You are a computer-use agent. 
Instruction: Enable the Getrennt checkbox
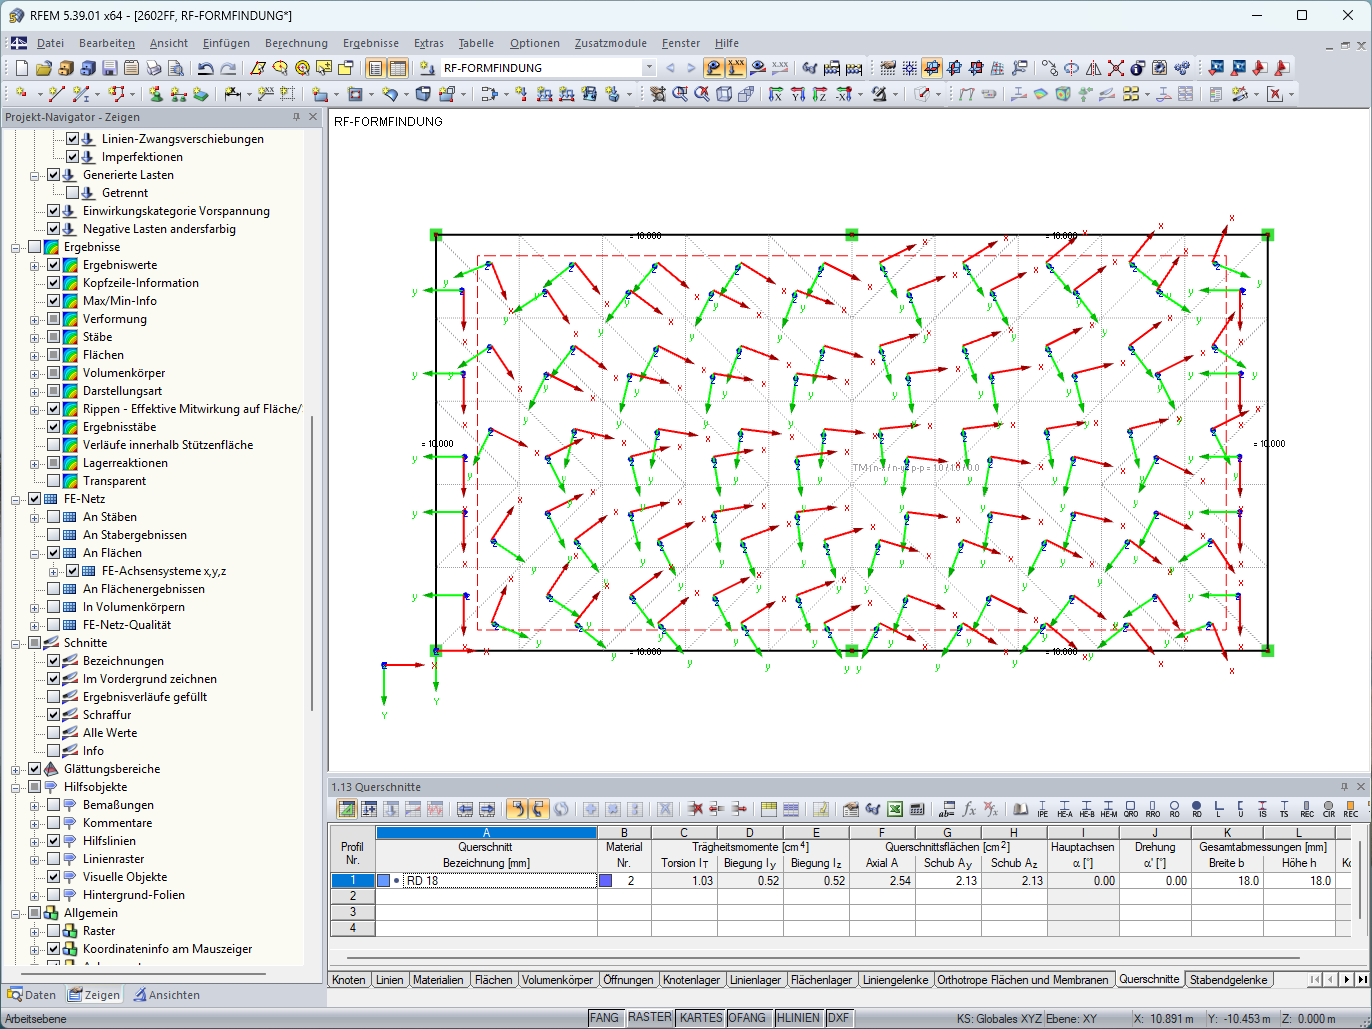[x=72, y=193]
